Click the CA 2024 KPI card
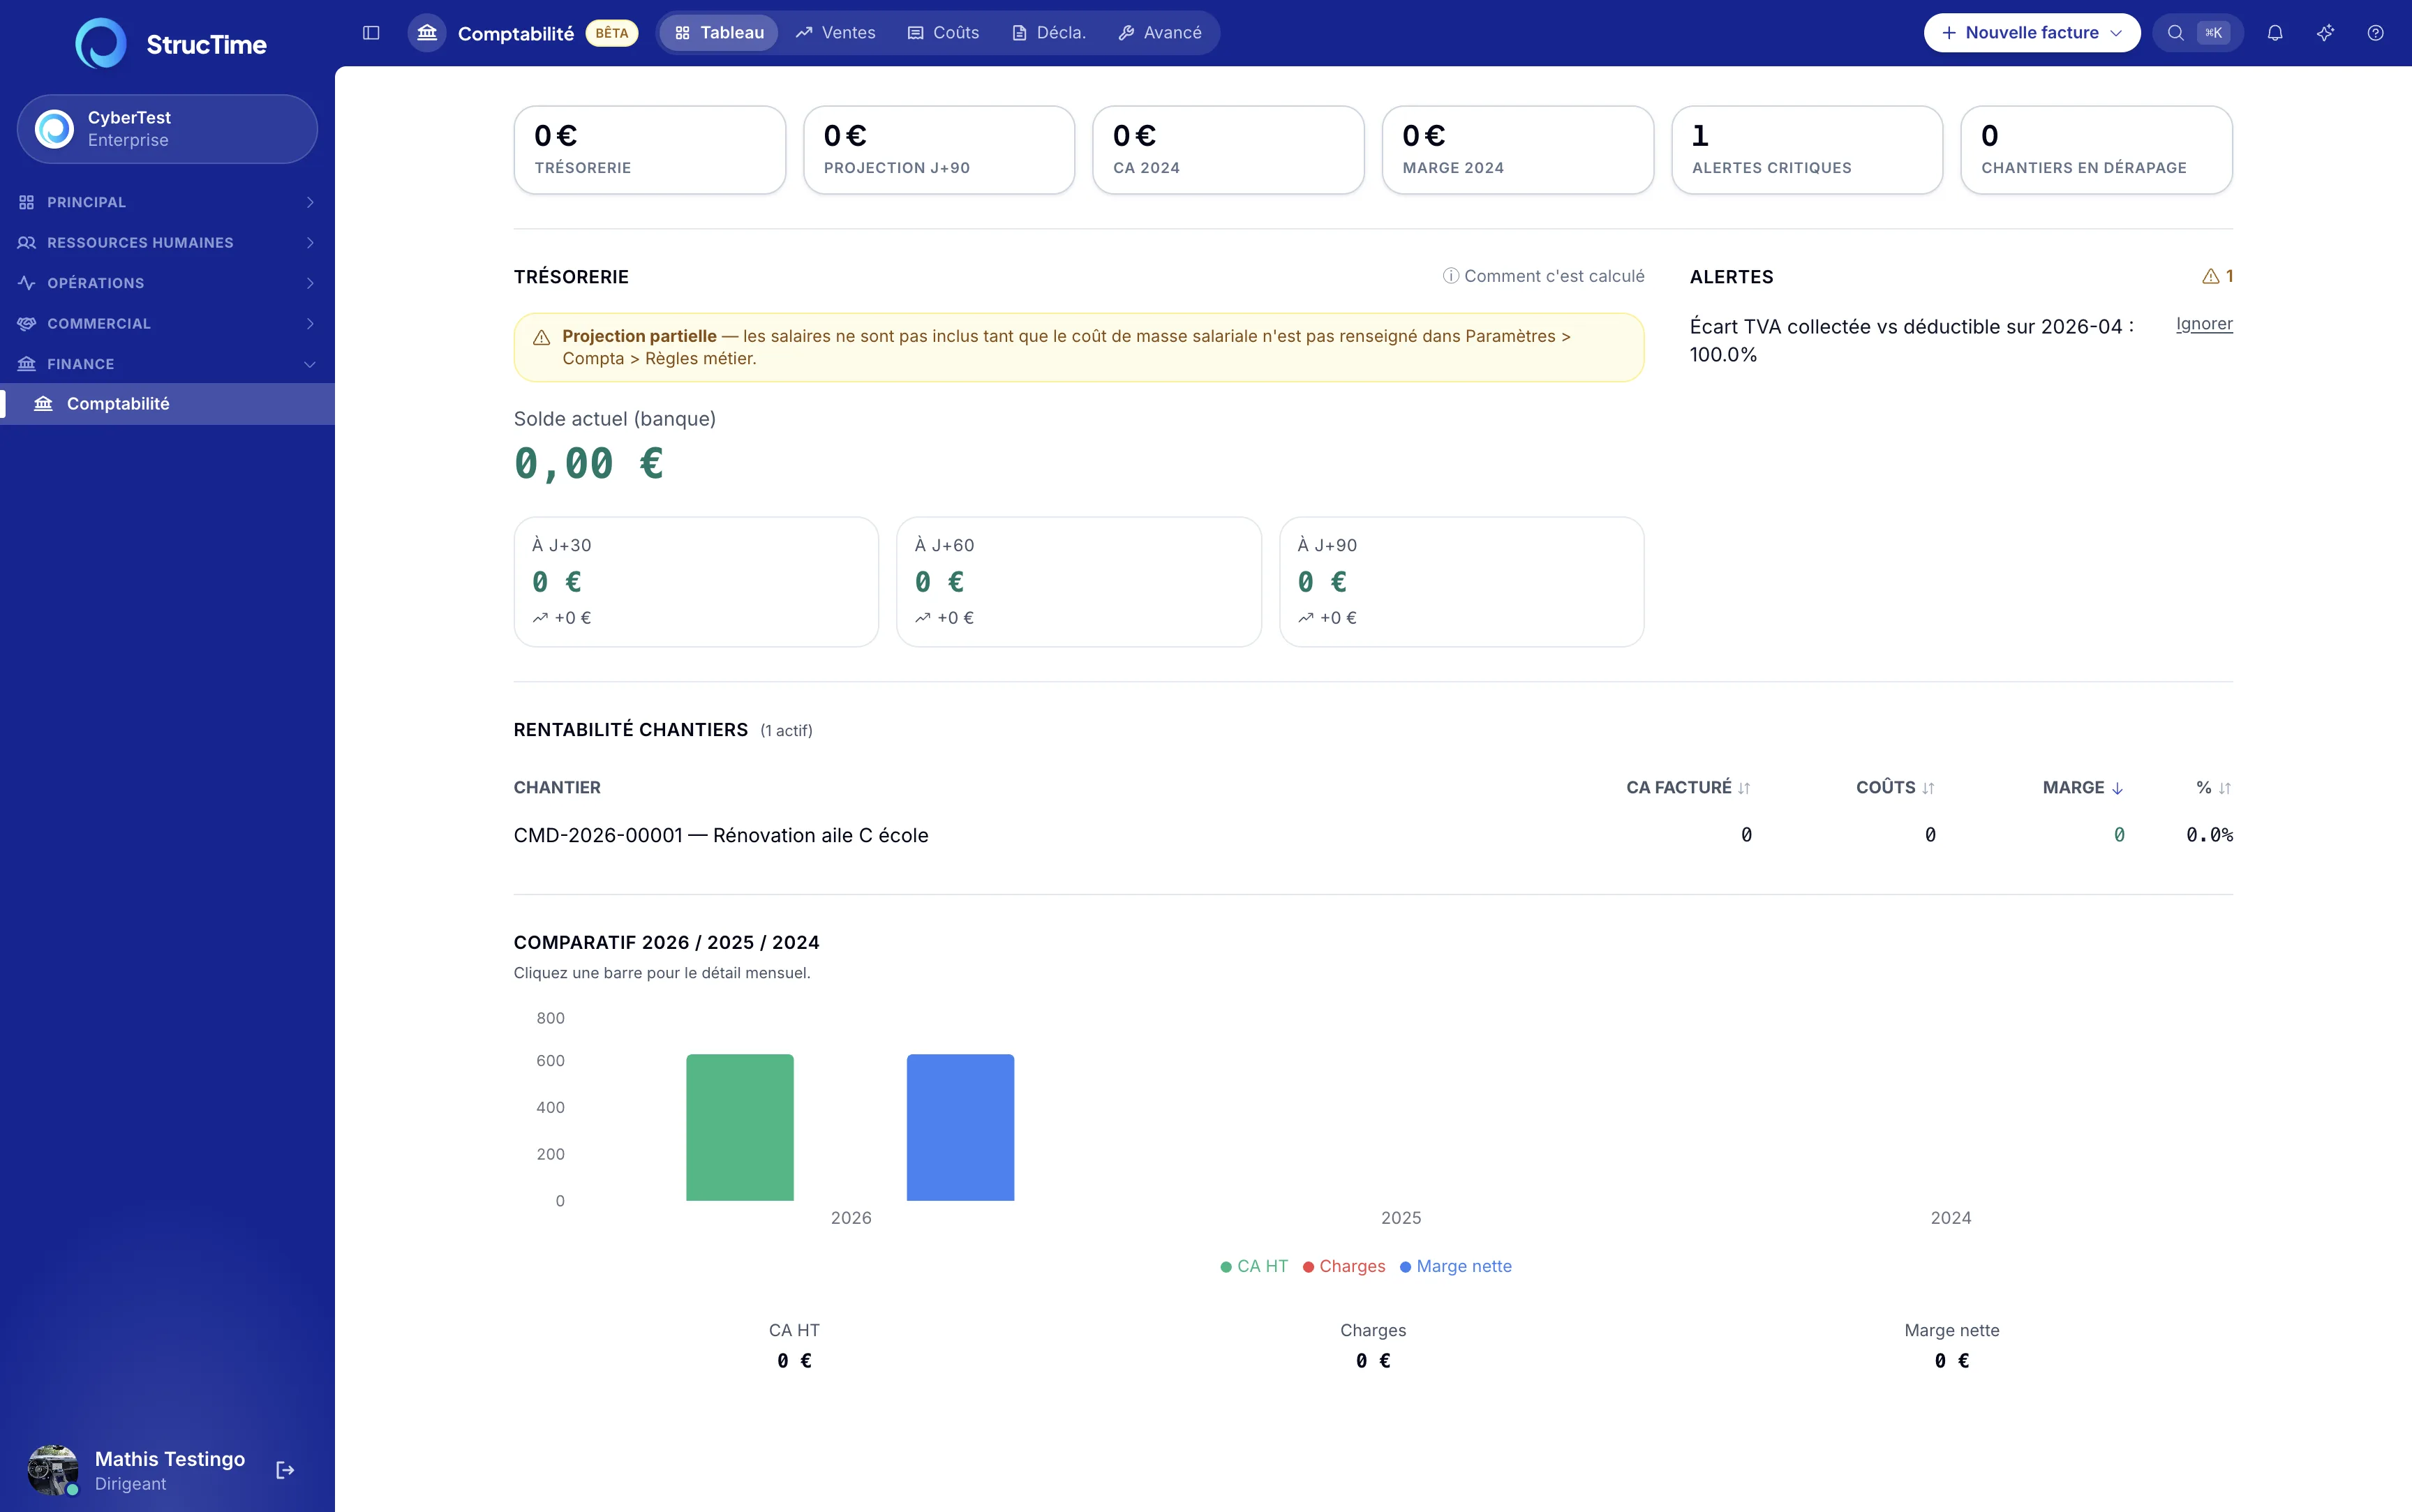Image resolution: width=2412 pixels, height=1512 pixels. click(1229, 150)
